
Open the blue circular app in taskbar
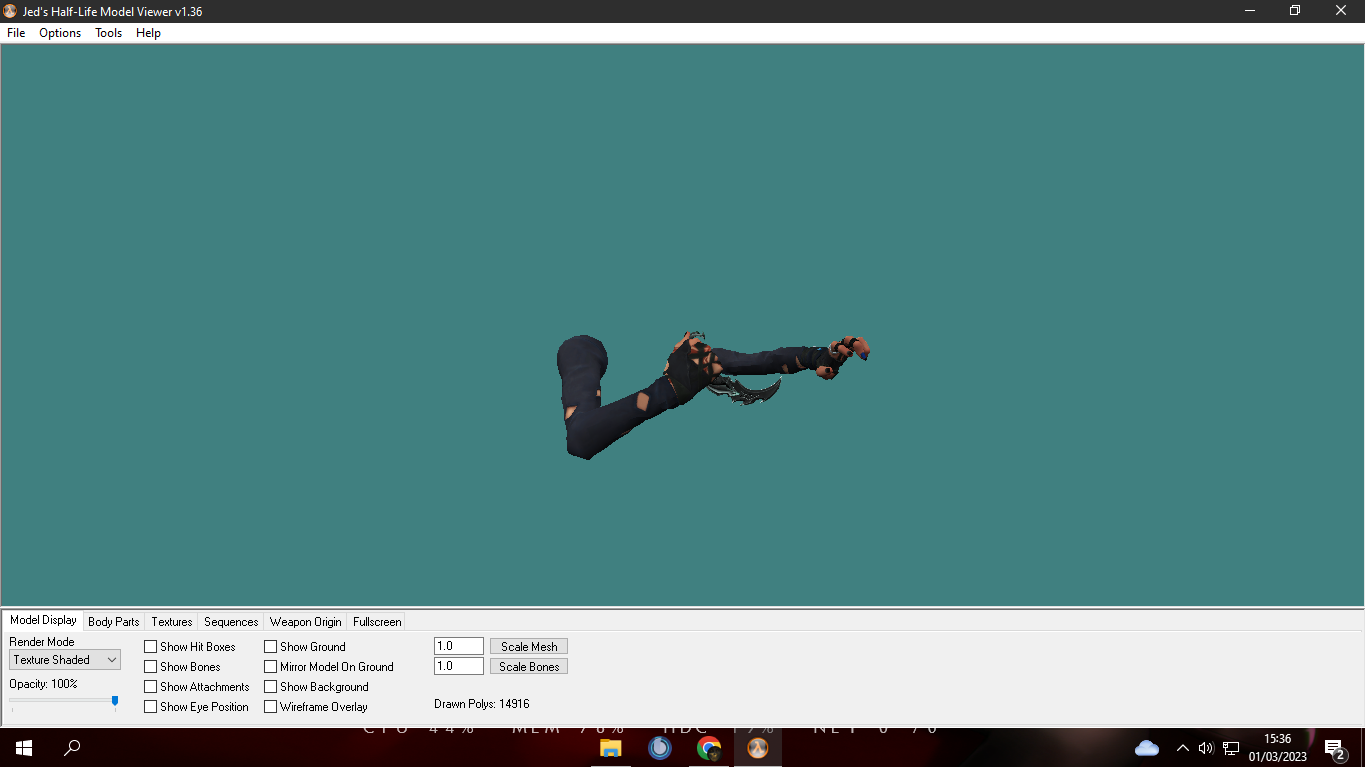[x=660, y=748]
